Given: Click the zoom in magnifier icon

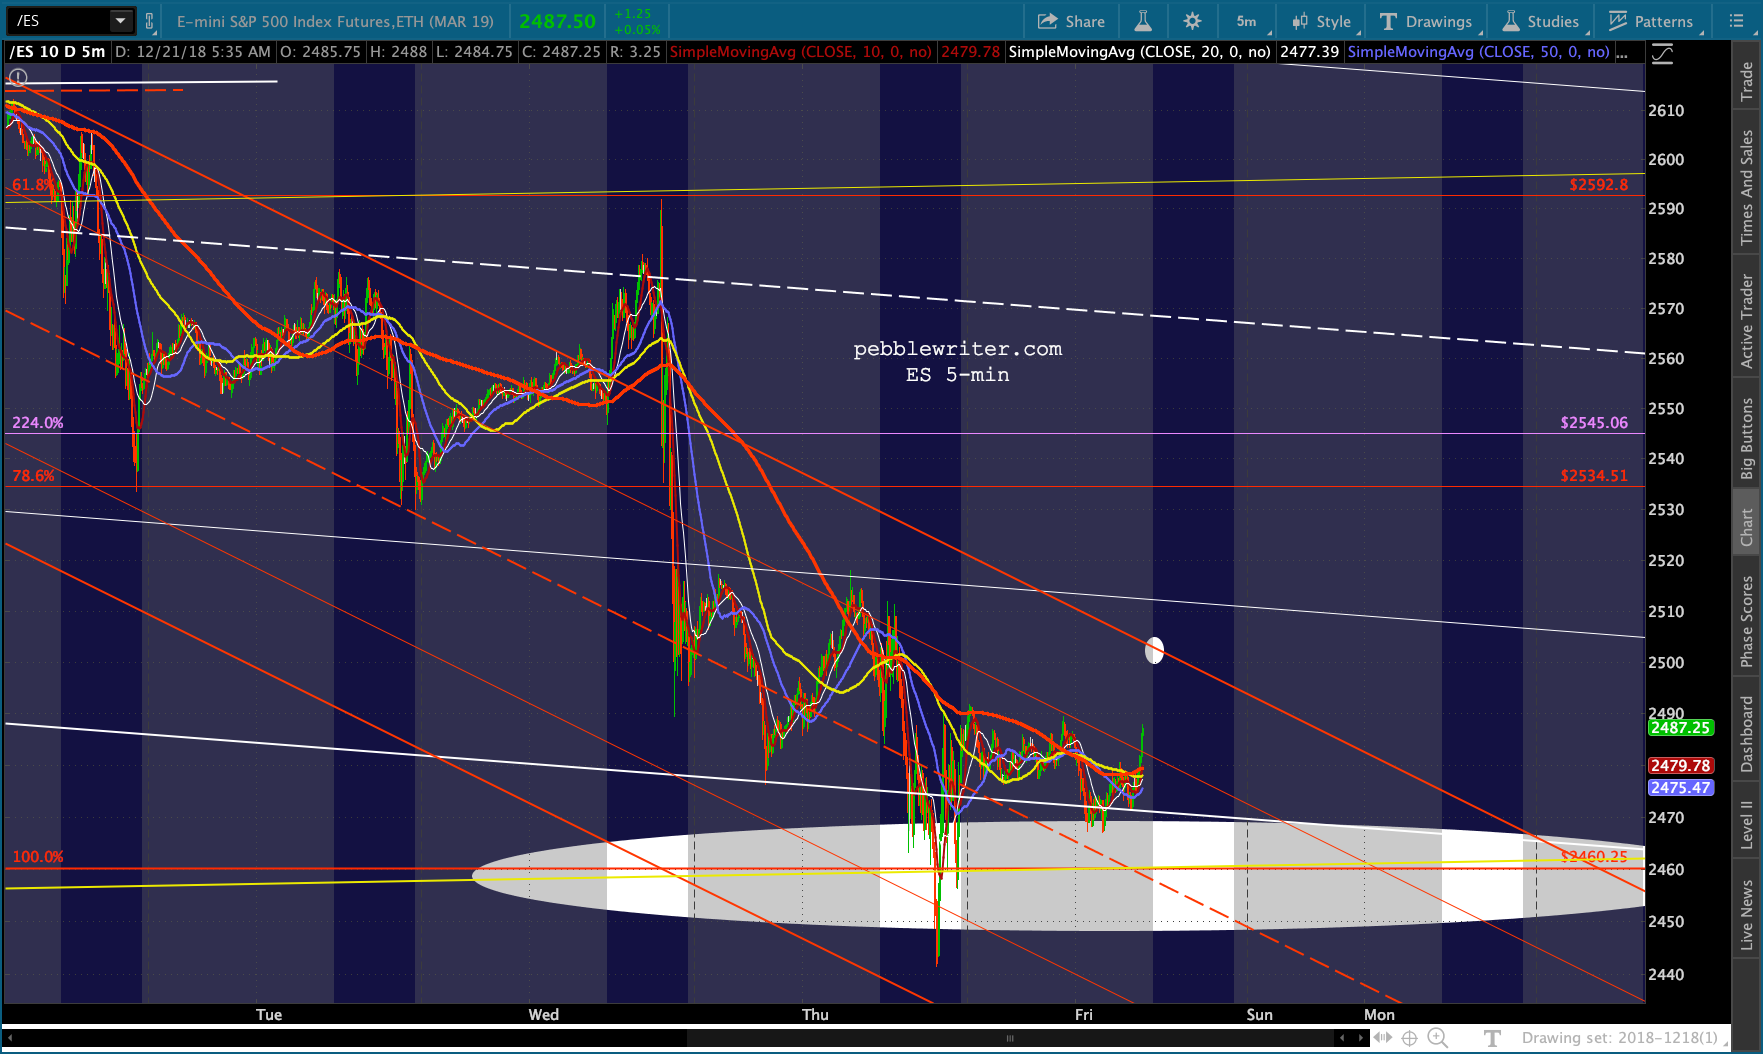Looking at the screenshot, I should (1437, 1038).
